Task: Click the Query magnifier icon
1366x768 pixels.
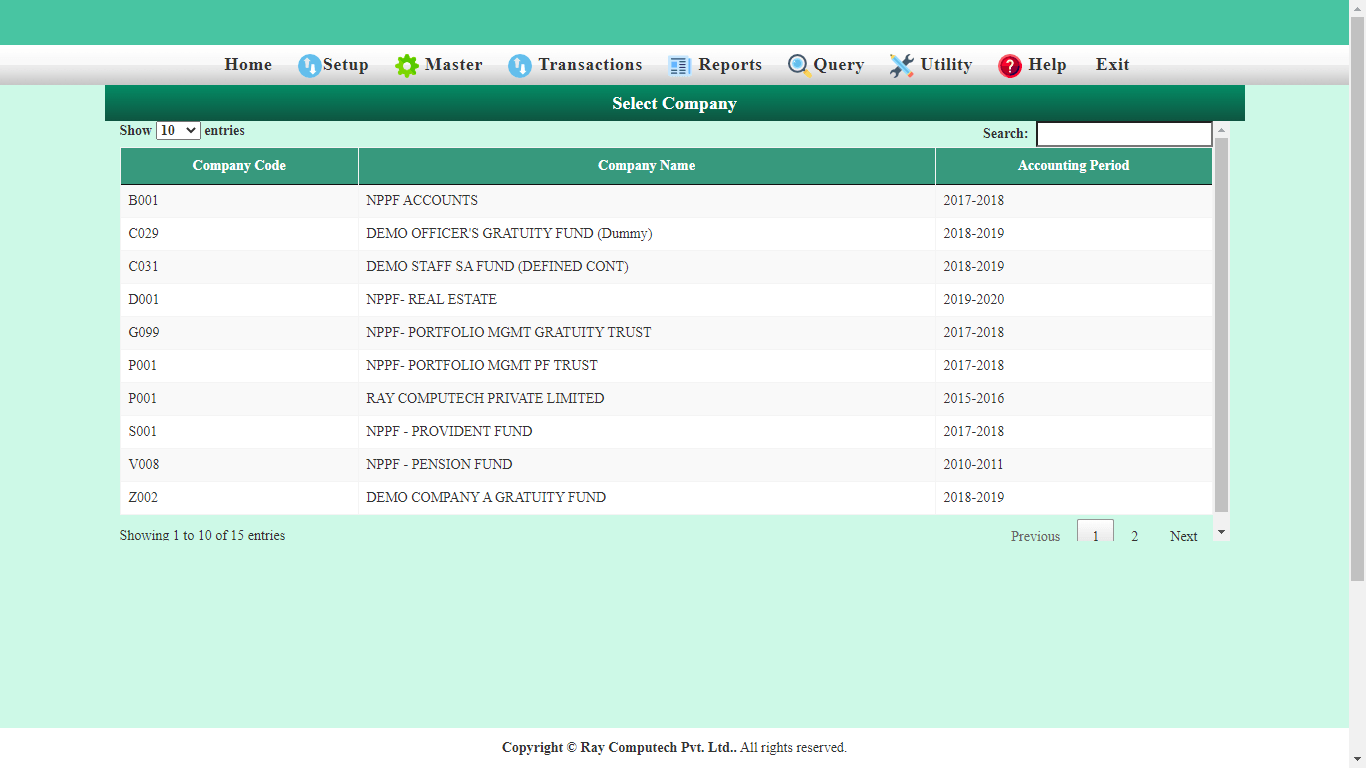Action: [798, 65]
